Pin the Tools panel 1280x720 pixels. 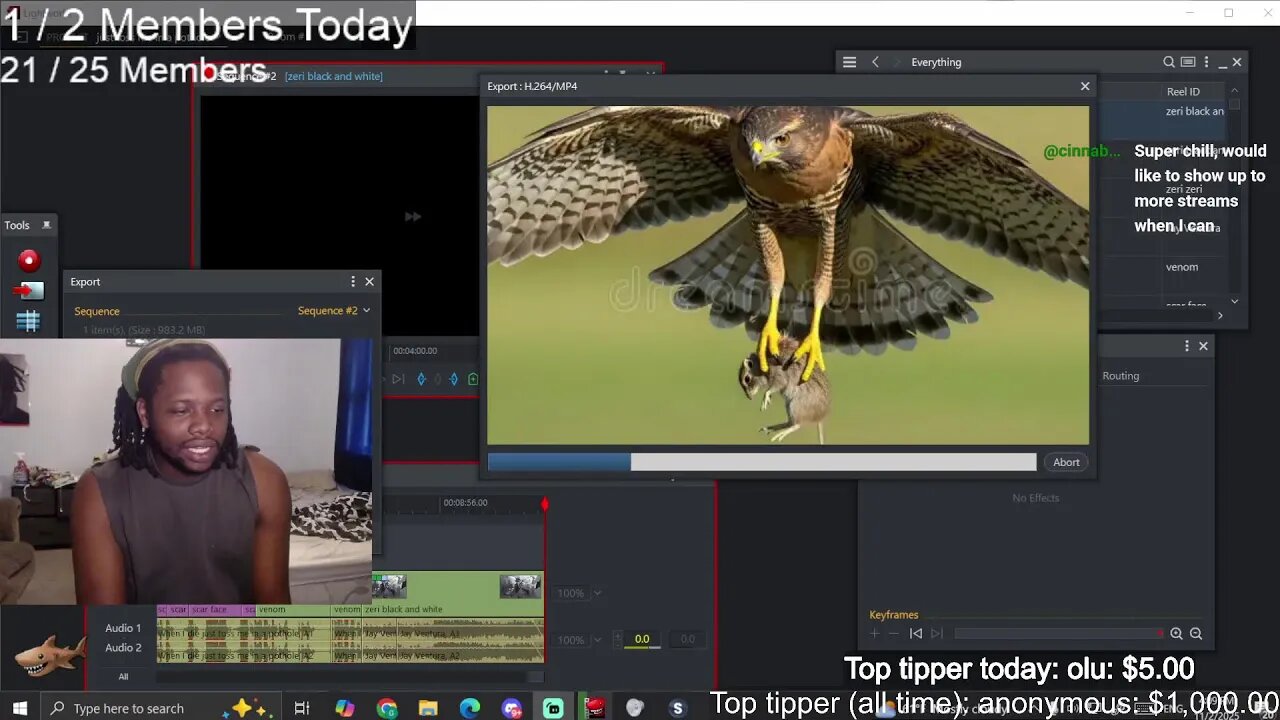(46, 225)
